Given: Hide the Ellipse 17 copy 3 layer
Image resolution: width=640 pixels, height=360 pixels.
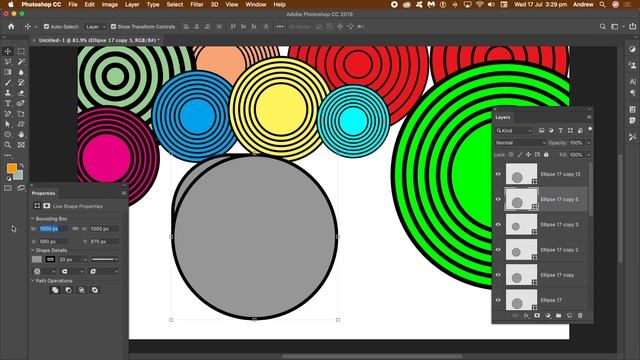Looking at the screenshot, I should click(498, 224).
